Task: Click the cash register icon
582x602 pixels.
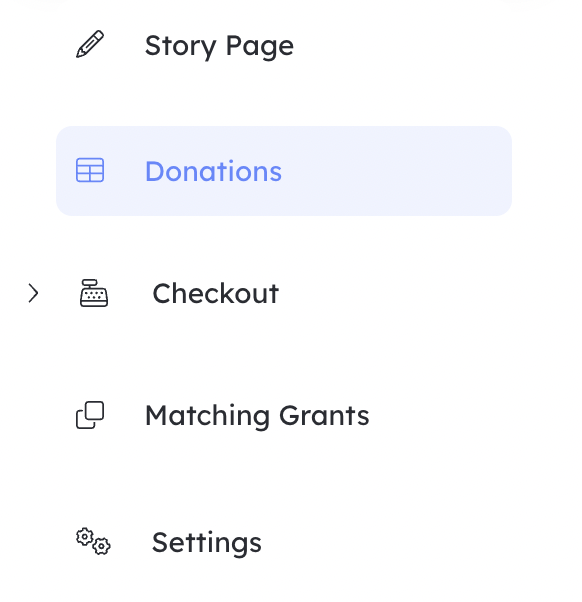Action: coord(94,293)
